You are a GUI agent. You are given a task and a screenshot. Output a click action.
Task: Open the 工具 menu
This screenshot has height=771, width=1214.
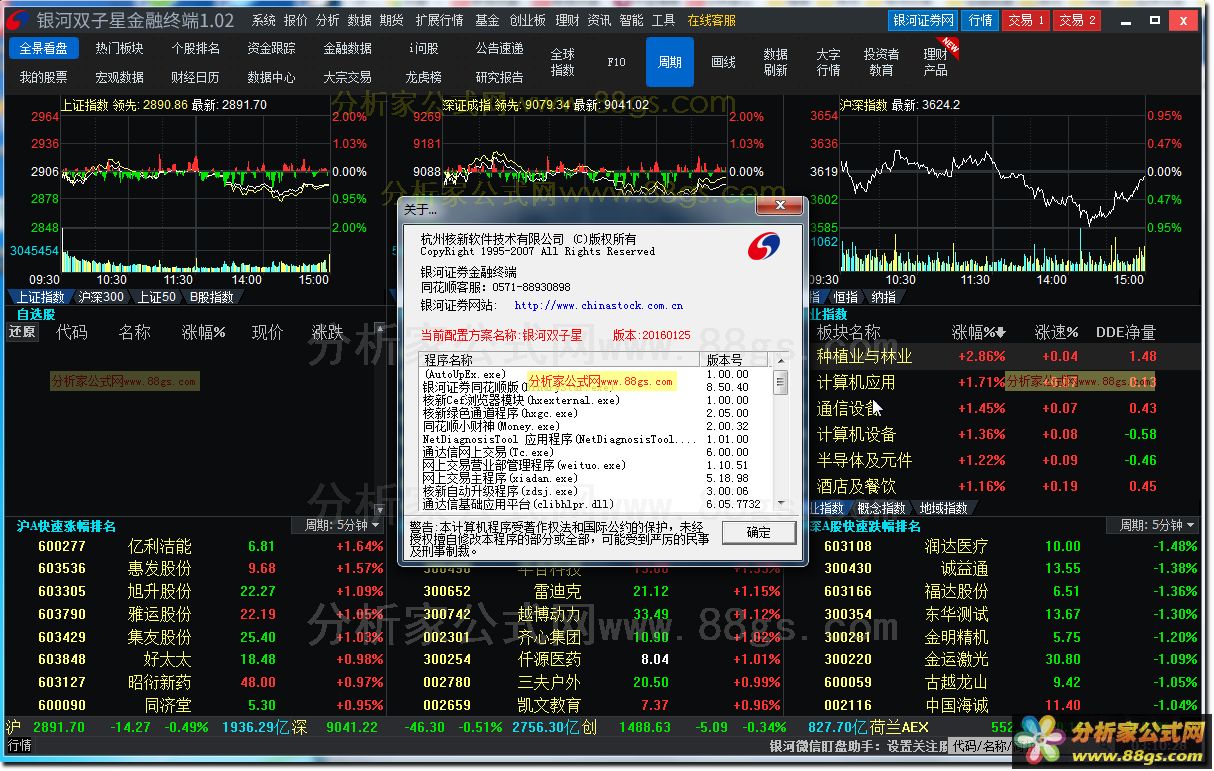coord(663,20)
